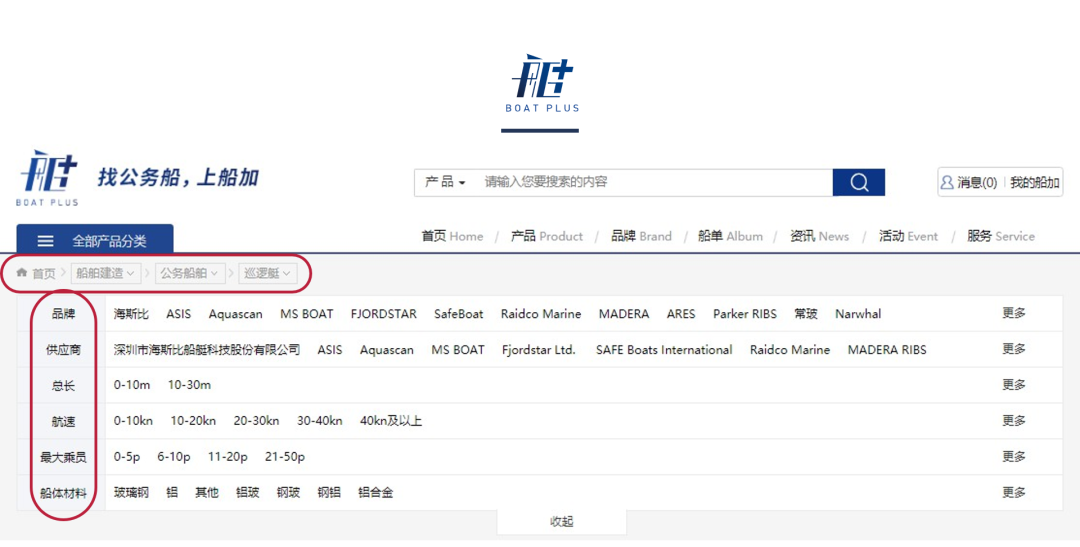Filter by brand Aquascan
This screenshot has width=1080, height=547.
pos(236,313)
